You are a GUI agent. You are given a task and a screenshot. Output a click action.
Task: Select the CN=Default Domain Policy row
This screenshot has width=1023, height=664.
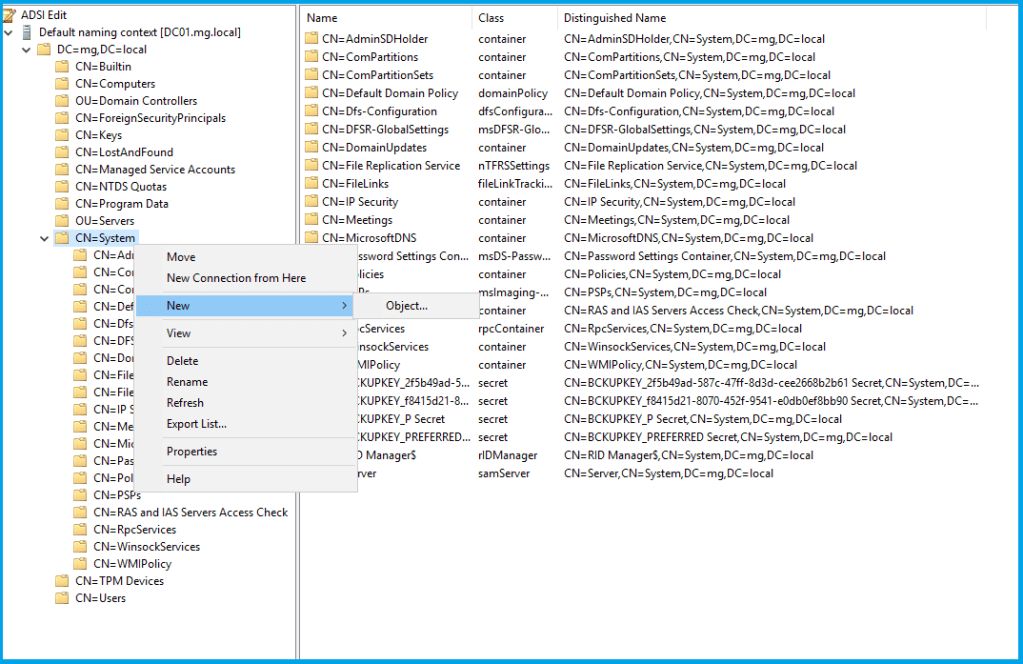pyautogui.click(x=389, y=93)
